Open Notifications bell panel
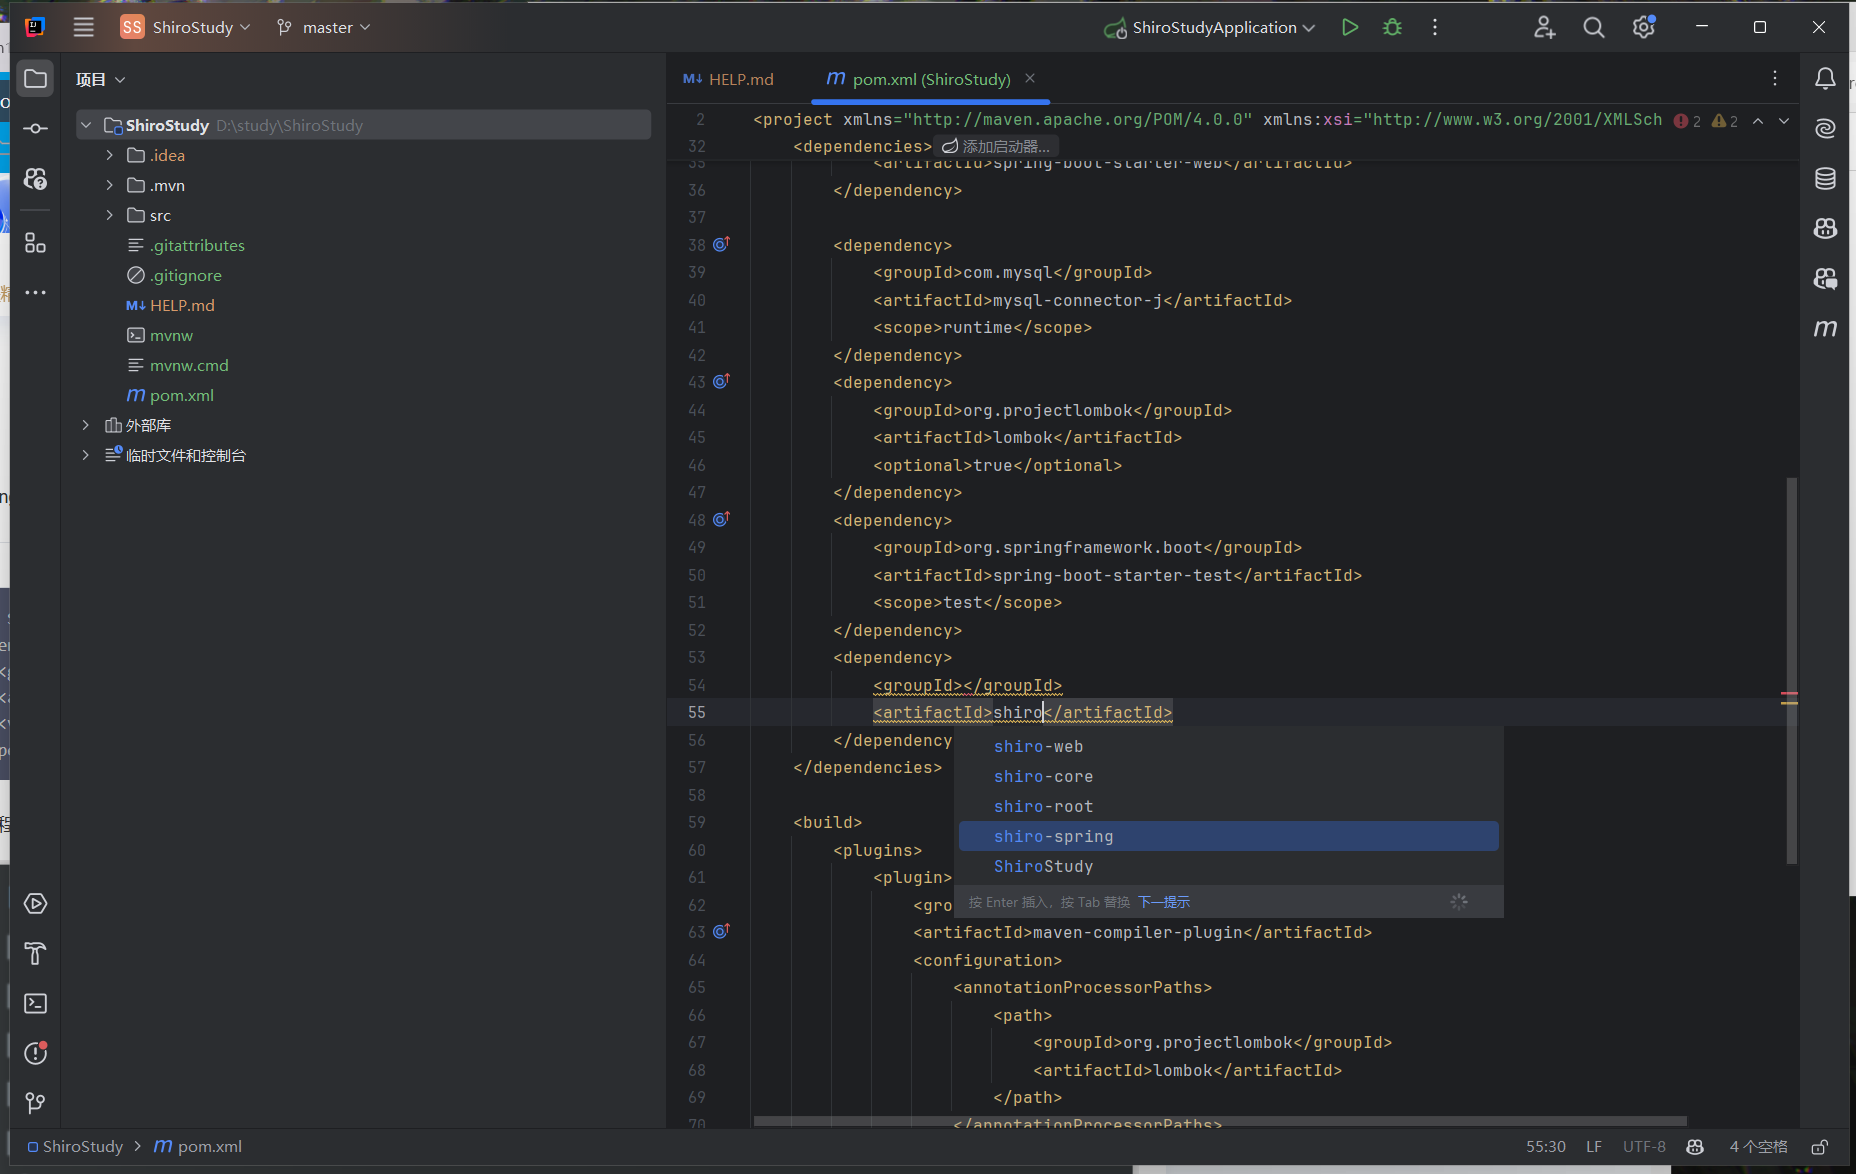The height and width of the screenshot is (1174, 1856). click(1825, 79)
